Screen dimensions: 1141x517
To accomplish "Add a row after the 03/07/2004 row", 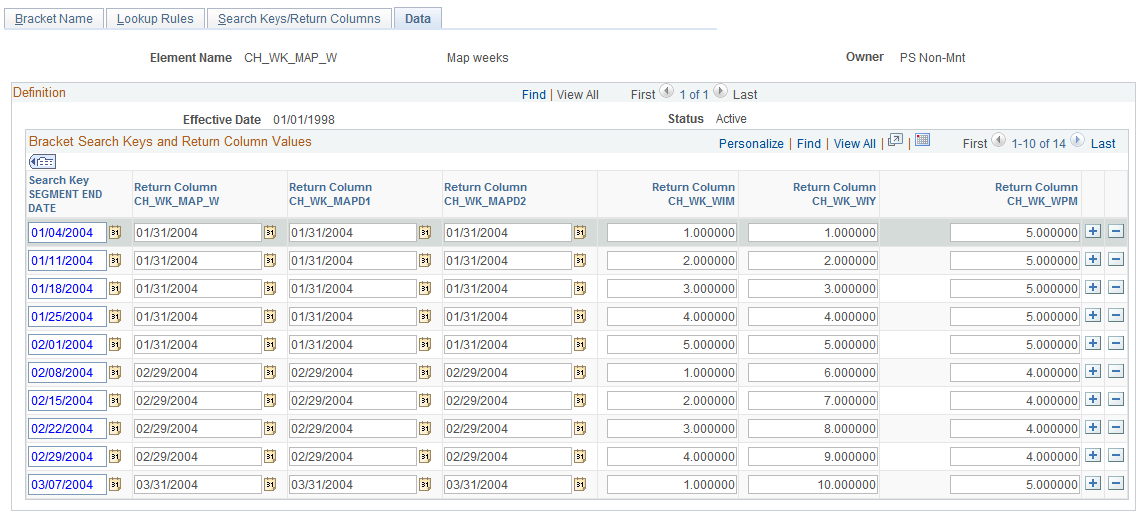I will (x=1092, y=484).
